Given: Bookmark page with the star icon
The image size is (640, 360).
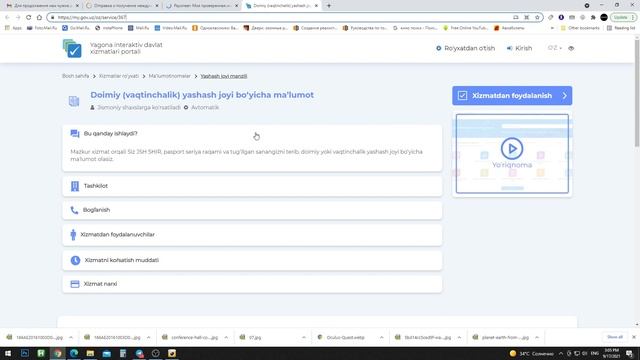Looking at the screenshot, I should pos(537,17).
